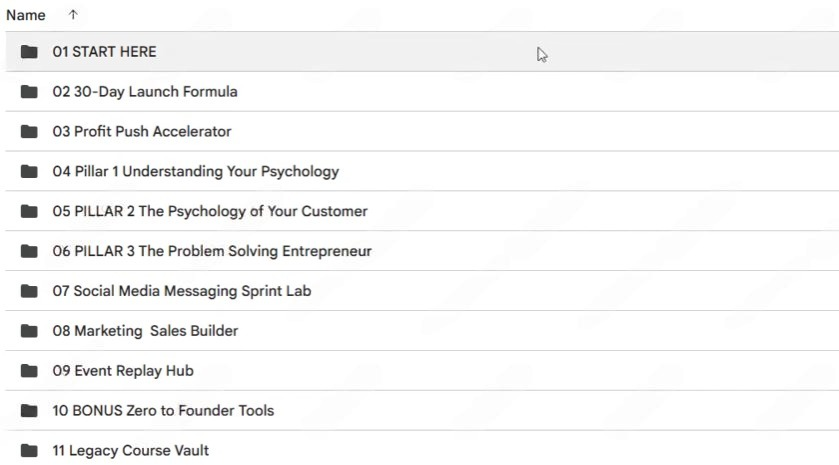Screen dimensions: 839x465
Task: Select 06 PILLAR 3 Problem Solving Entrepreneur name
Action: (212, 251)
